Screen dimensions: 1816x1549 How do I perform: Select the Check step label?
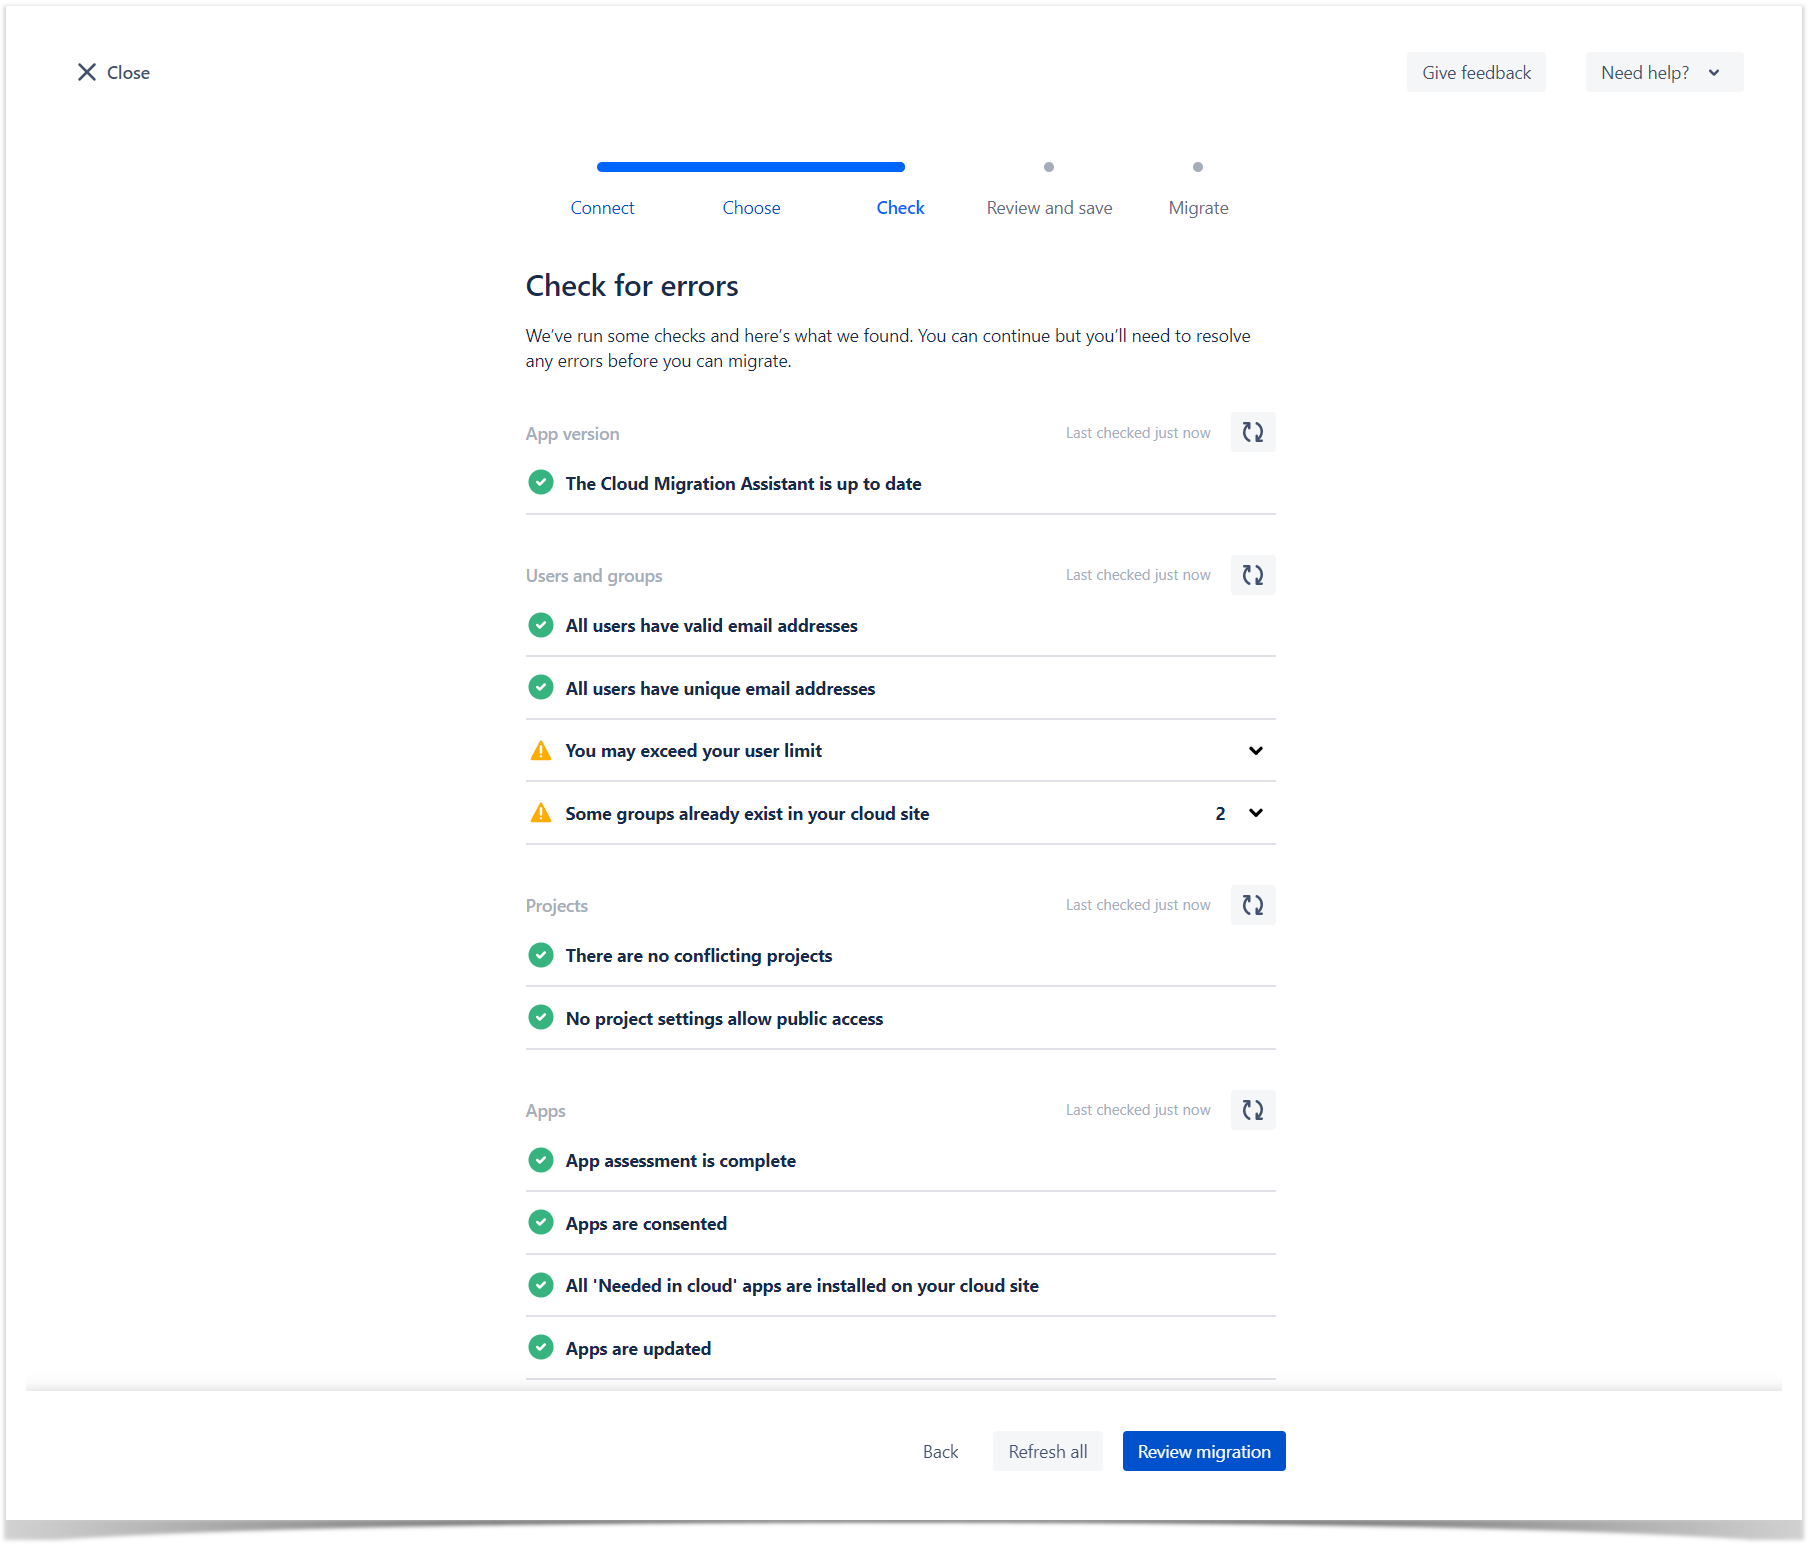(x=900, y=208)
